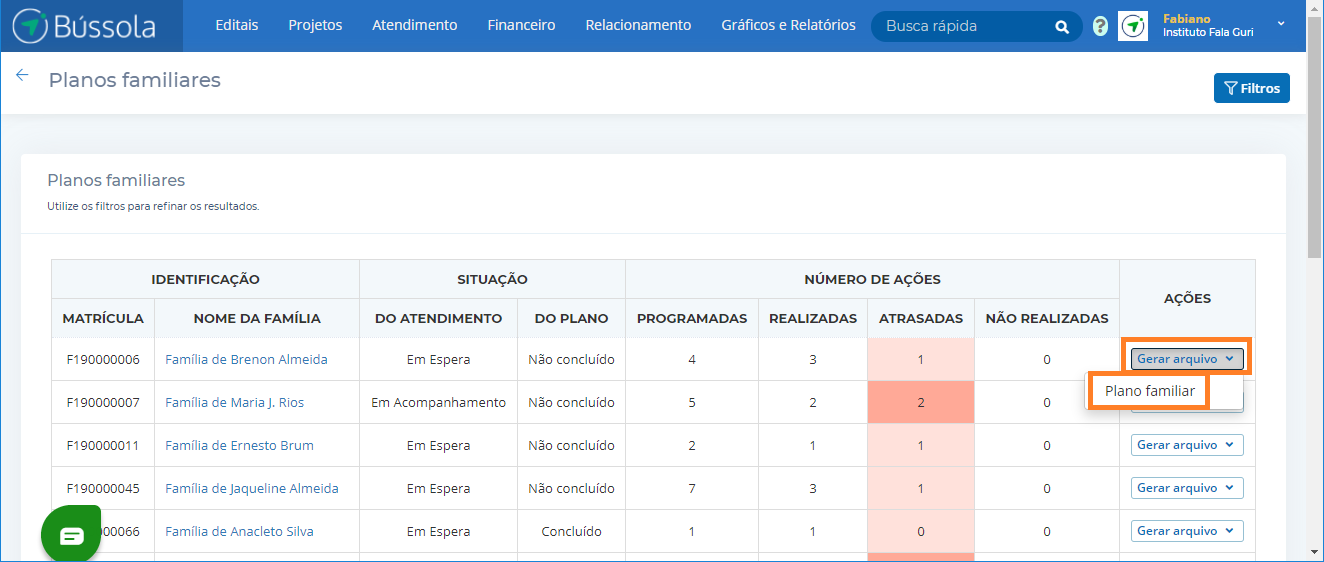Click programadas value 7 for Jaqueline Almeida
The image size is (1324, 562).
[x=692, y=488]
